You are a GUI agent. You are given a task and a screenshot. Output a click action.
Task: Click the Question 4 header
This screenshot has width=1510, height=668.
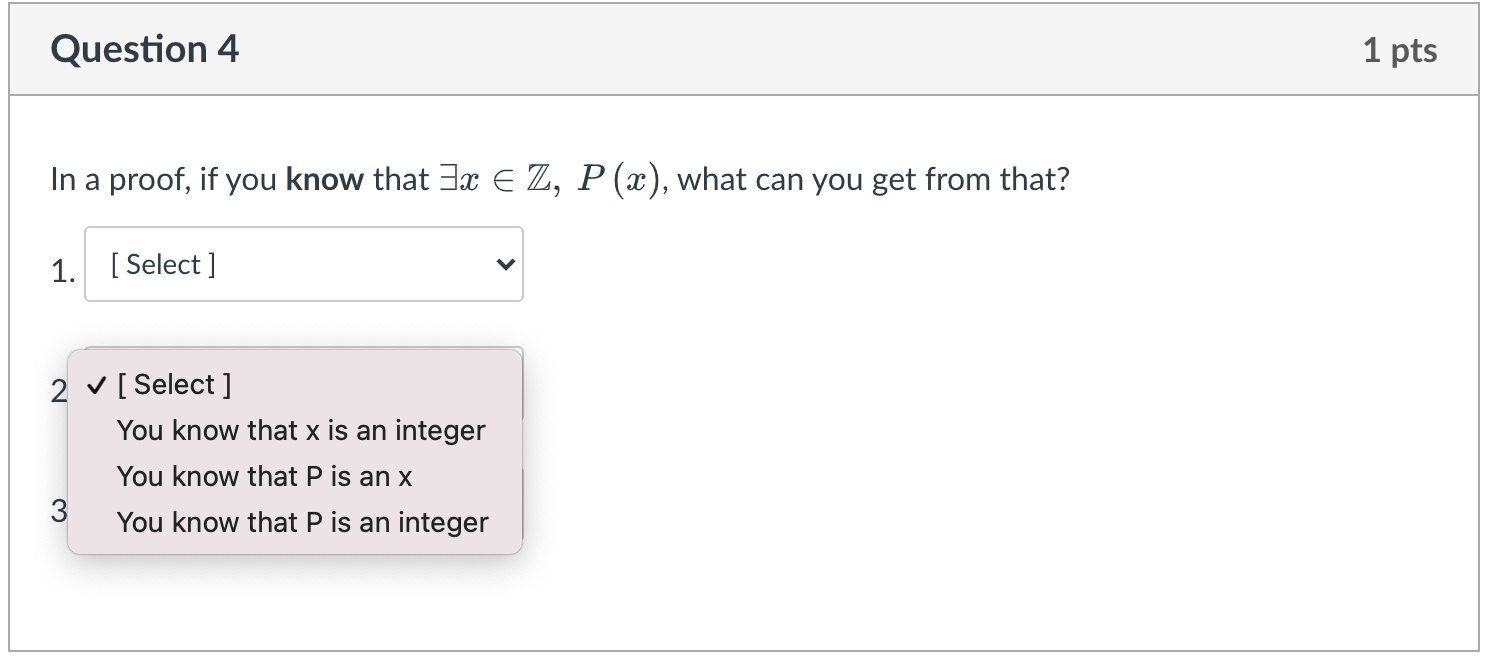(144, 48)
